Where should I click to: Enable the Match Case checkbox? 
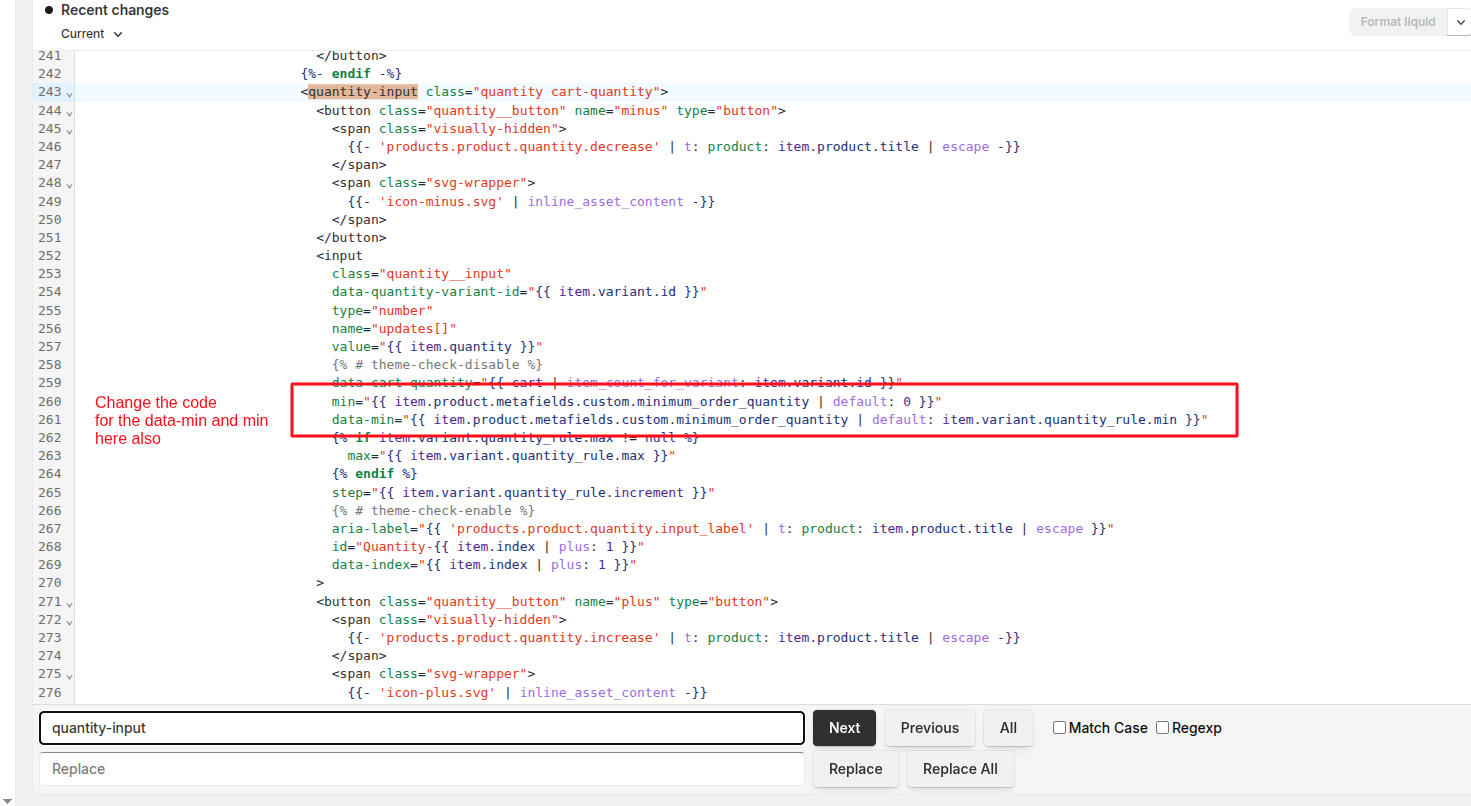1059,728
